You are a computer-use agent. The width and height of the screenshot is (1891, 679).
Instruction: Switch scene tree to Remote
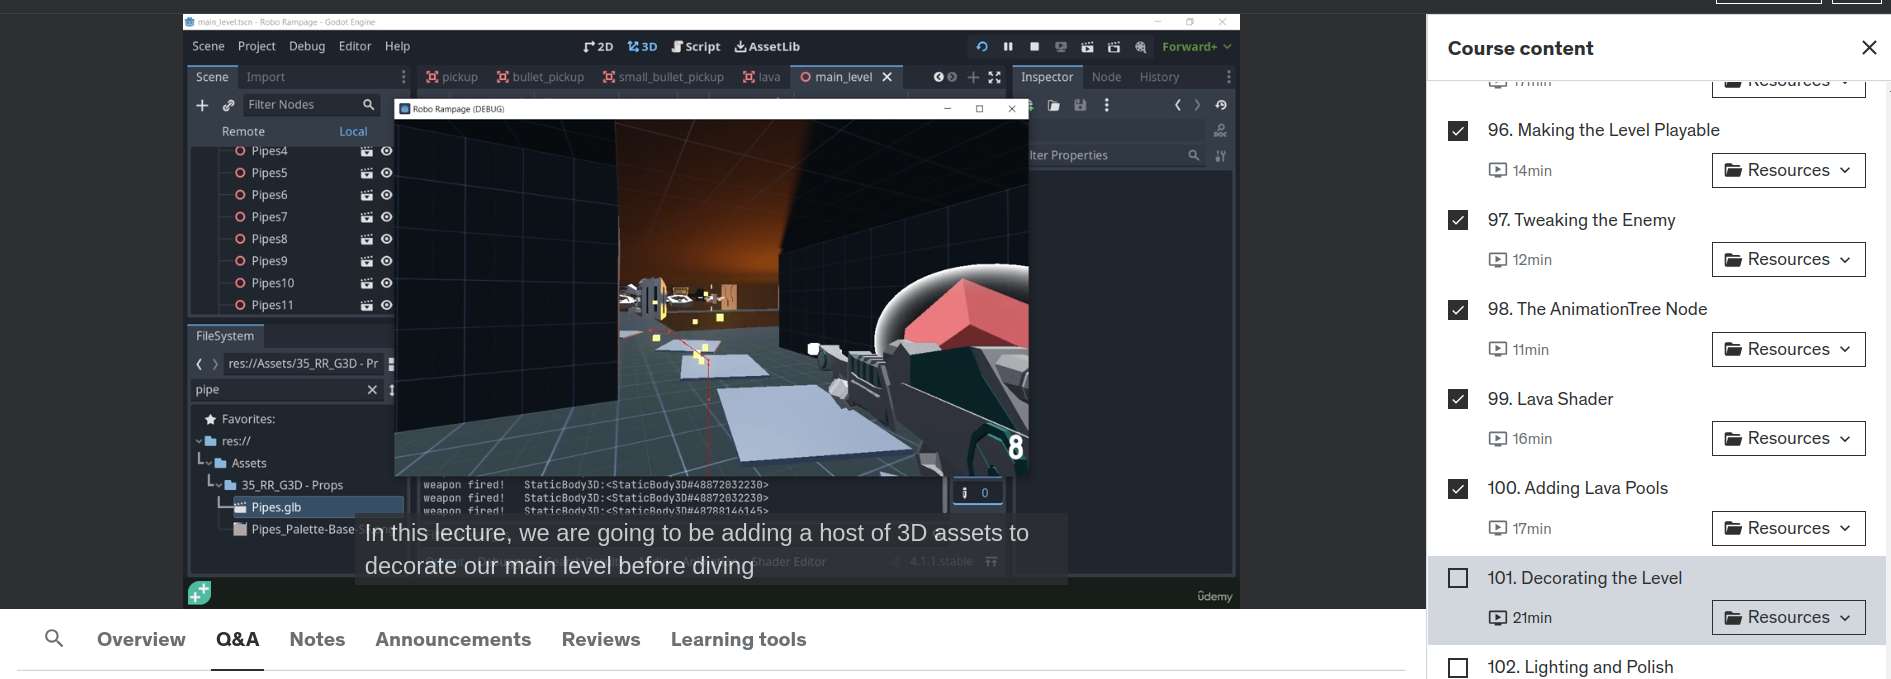pos(243,131)
